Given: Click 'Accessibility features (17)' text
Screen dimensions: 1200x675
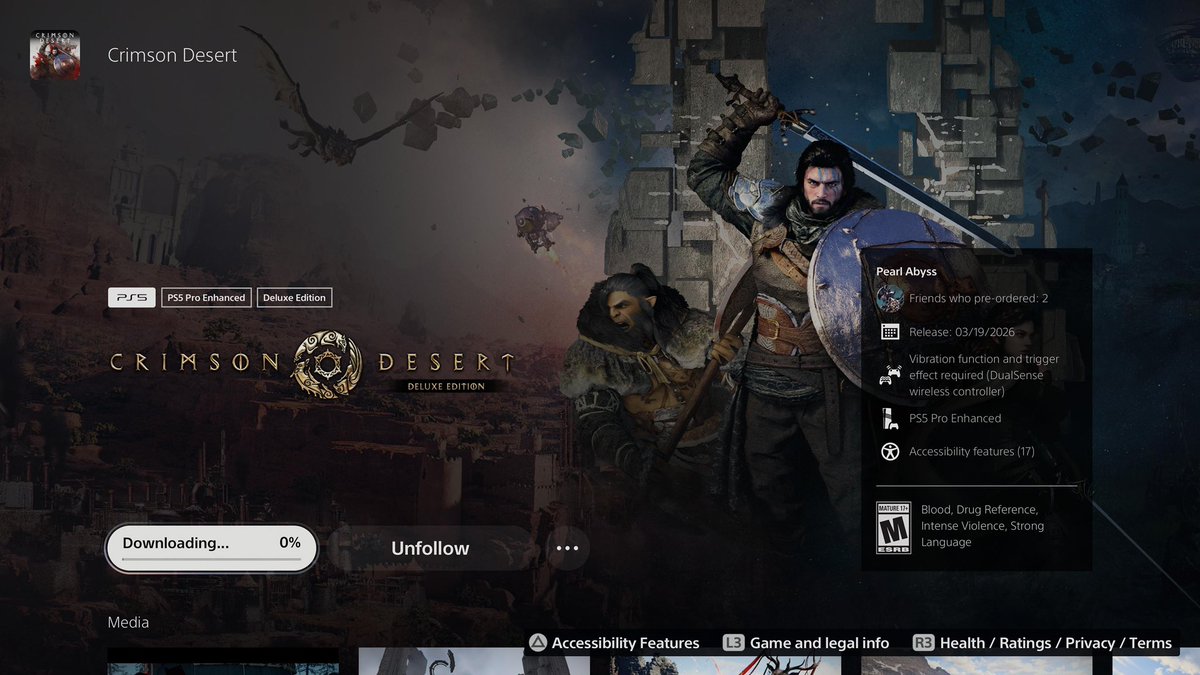Looking at the screenshot, I should point(971,451).
